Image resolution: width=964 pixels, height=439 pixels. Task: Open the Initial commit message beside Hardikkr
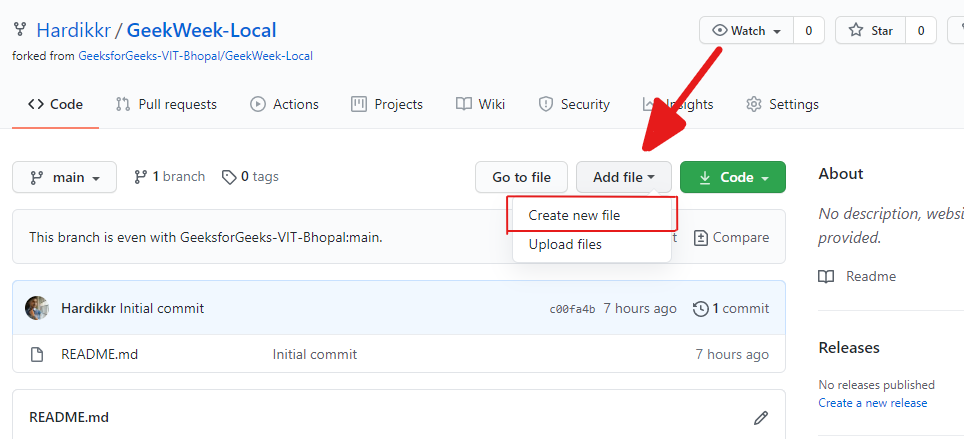(162, 308)
